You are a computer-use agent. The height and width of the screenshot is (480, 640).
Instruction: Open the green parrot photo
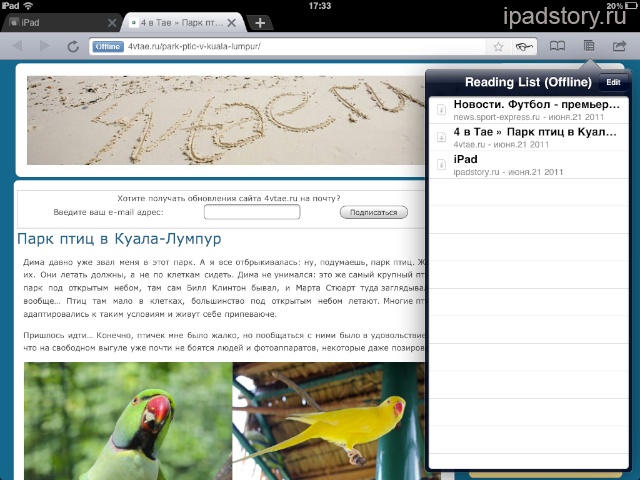click(128, 421)
